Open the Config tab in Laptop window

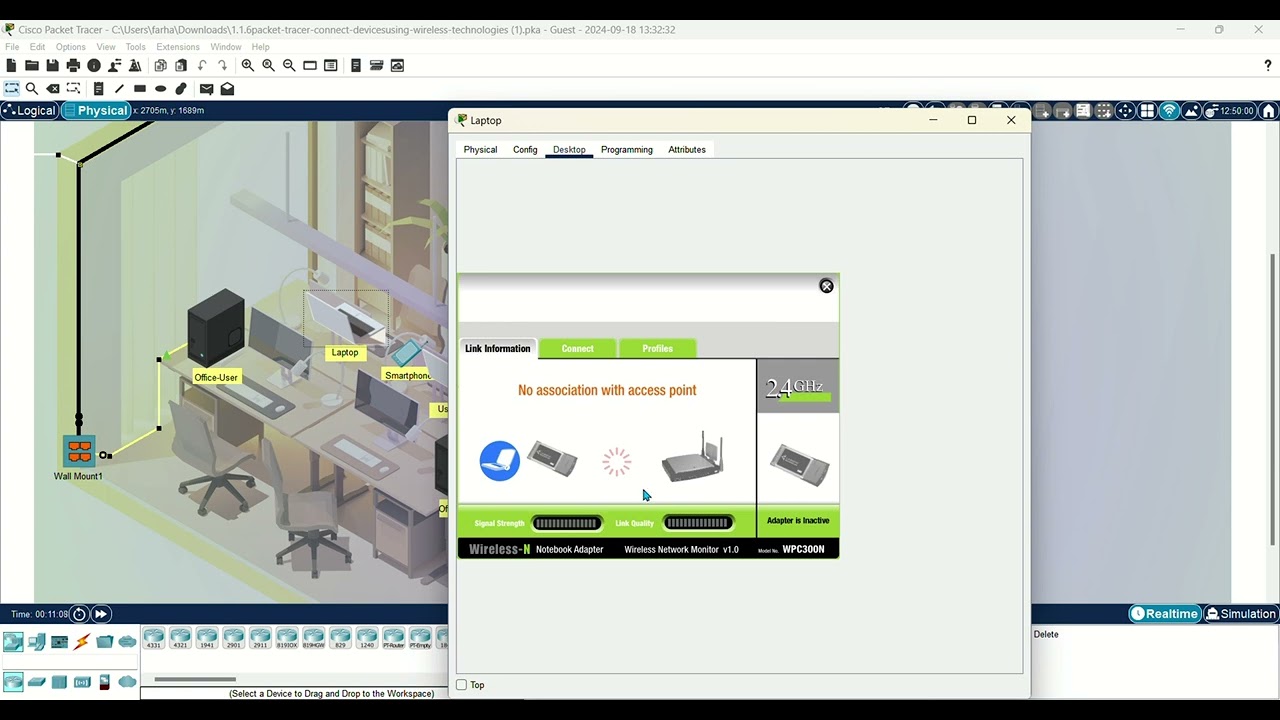click(525, 150)
